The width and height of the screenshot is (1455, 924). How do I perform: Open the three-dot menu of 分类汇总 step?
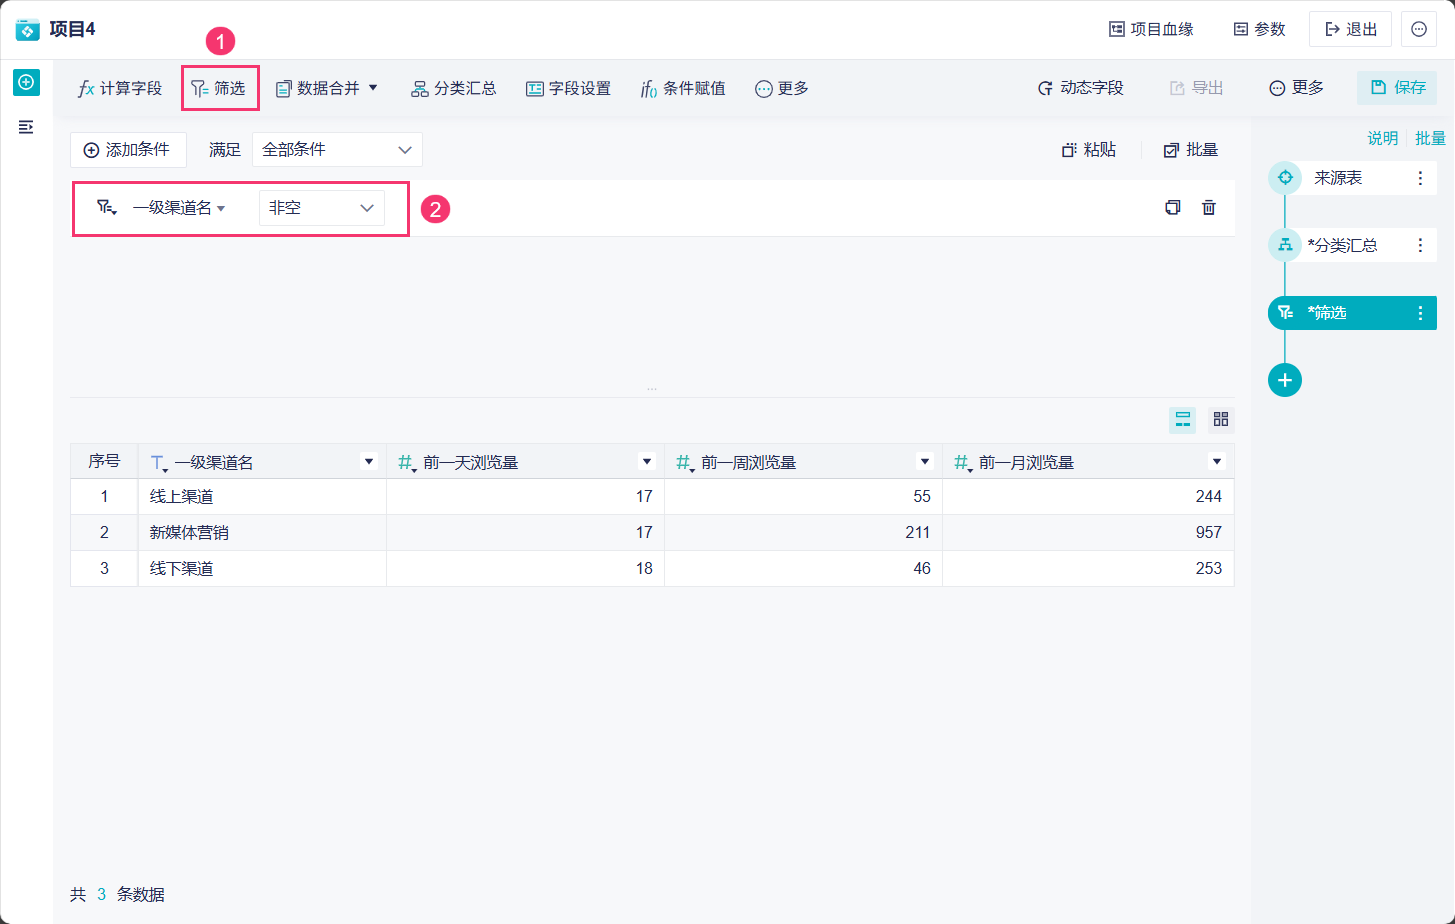coord(1420,245)
